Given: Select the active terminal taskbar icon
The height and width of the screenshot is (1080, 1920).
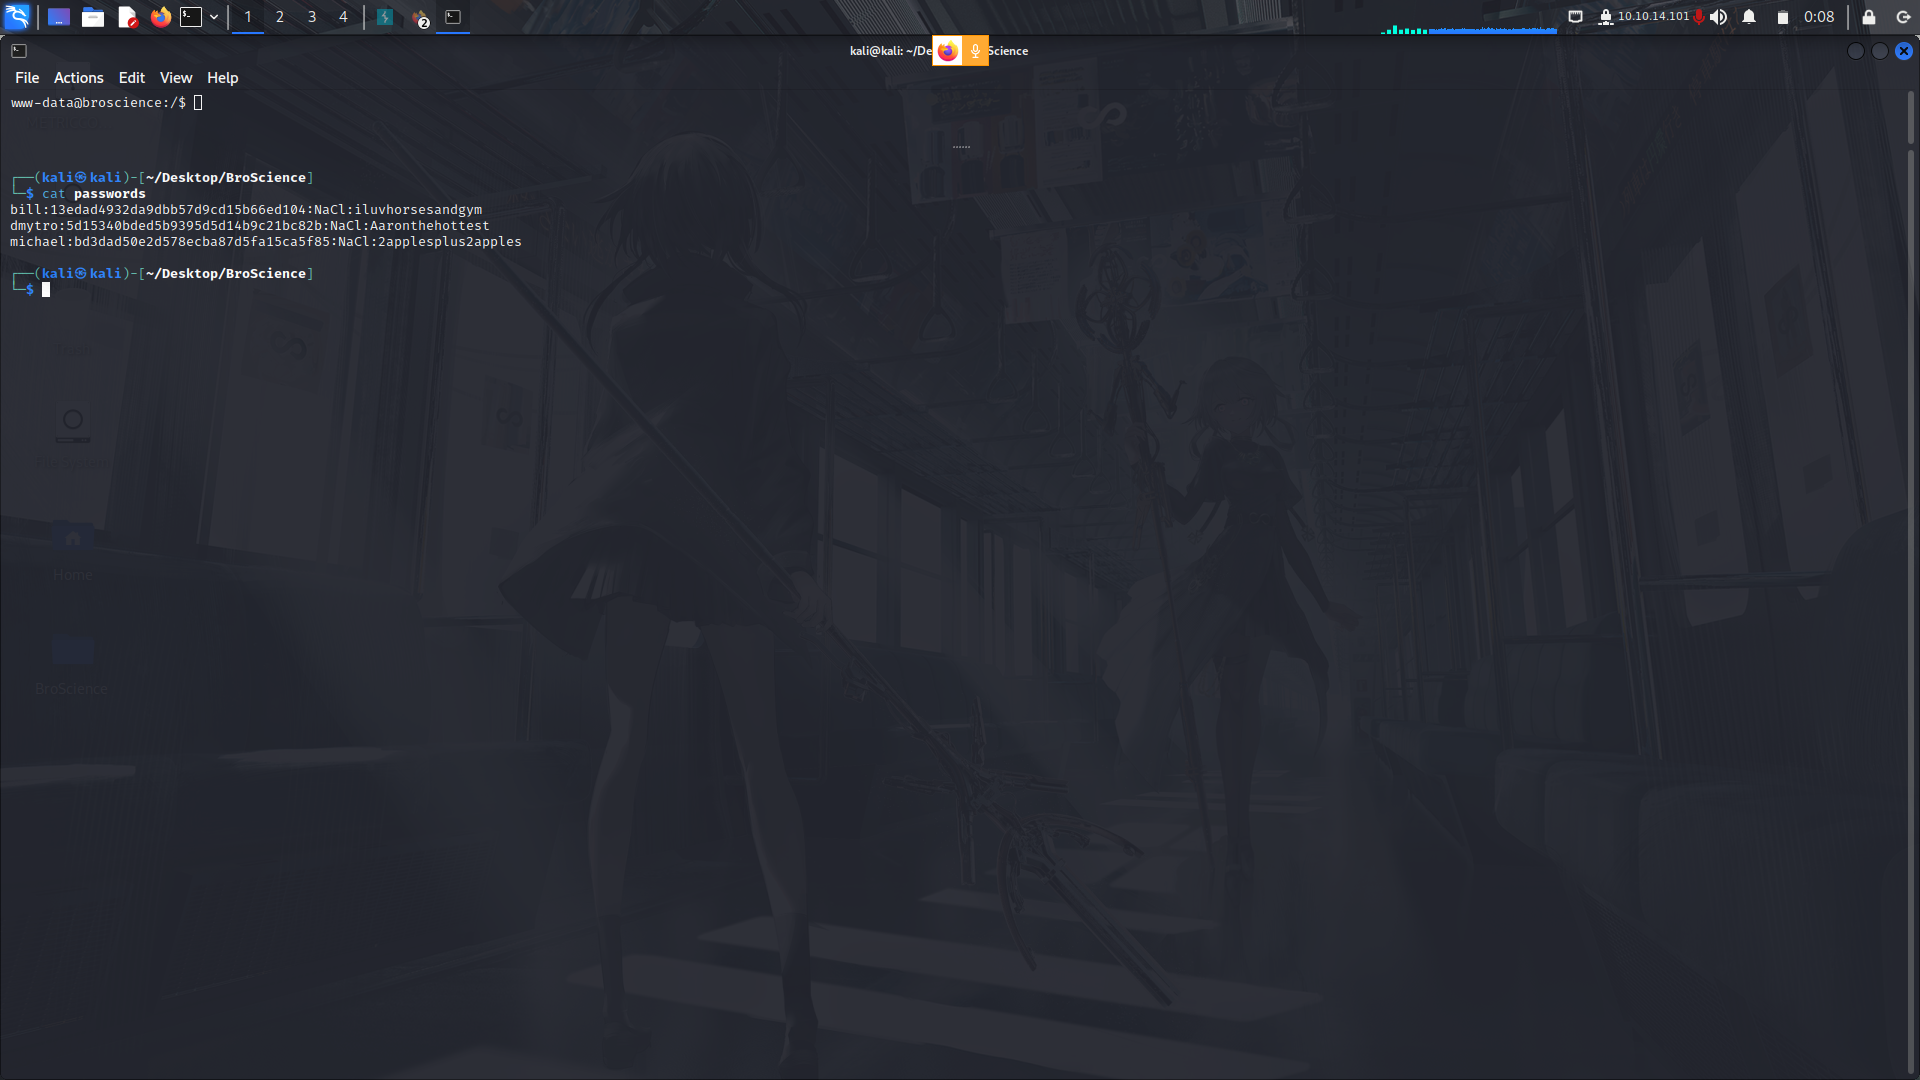Looking at the screenshot, I should point(453,16).
